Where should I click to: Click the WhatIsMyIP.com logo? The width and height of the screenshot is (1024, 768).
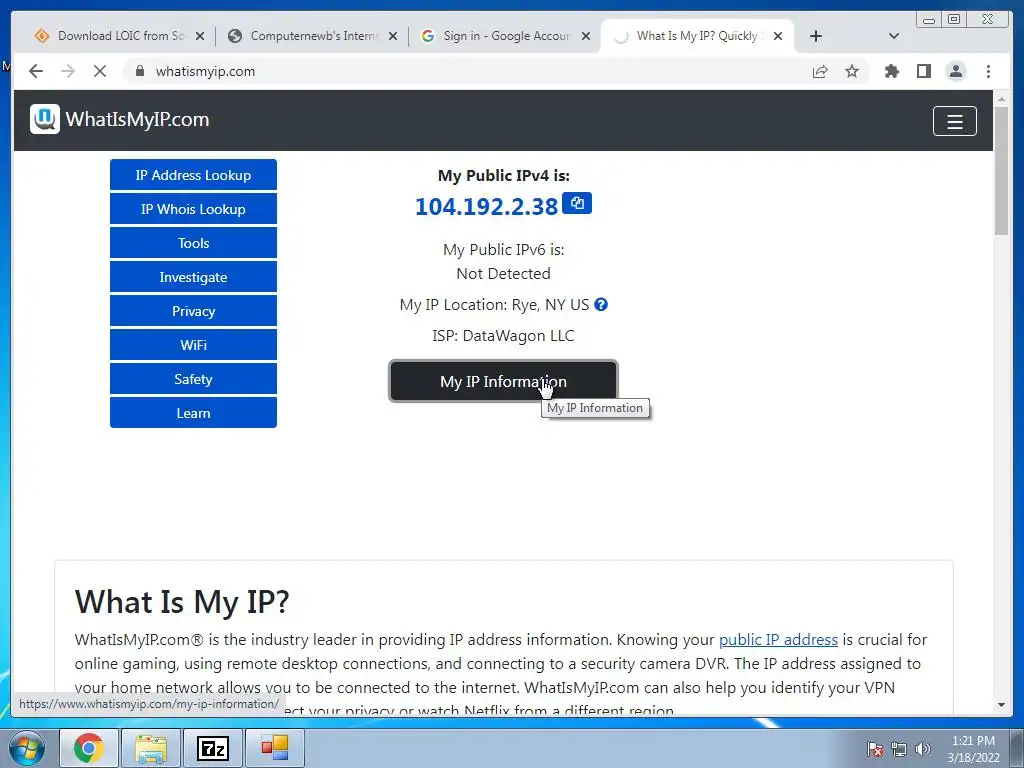pos(120,120)
